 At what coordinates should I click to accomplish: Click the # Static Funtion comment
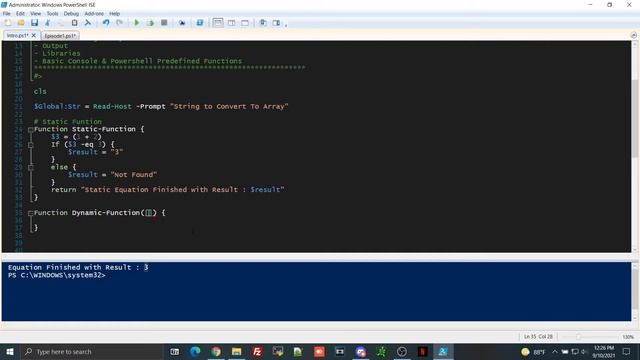68,122
